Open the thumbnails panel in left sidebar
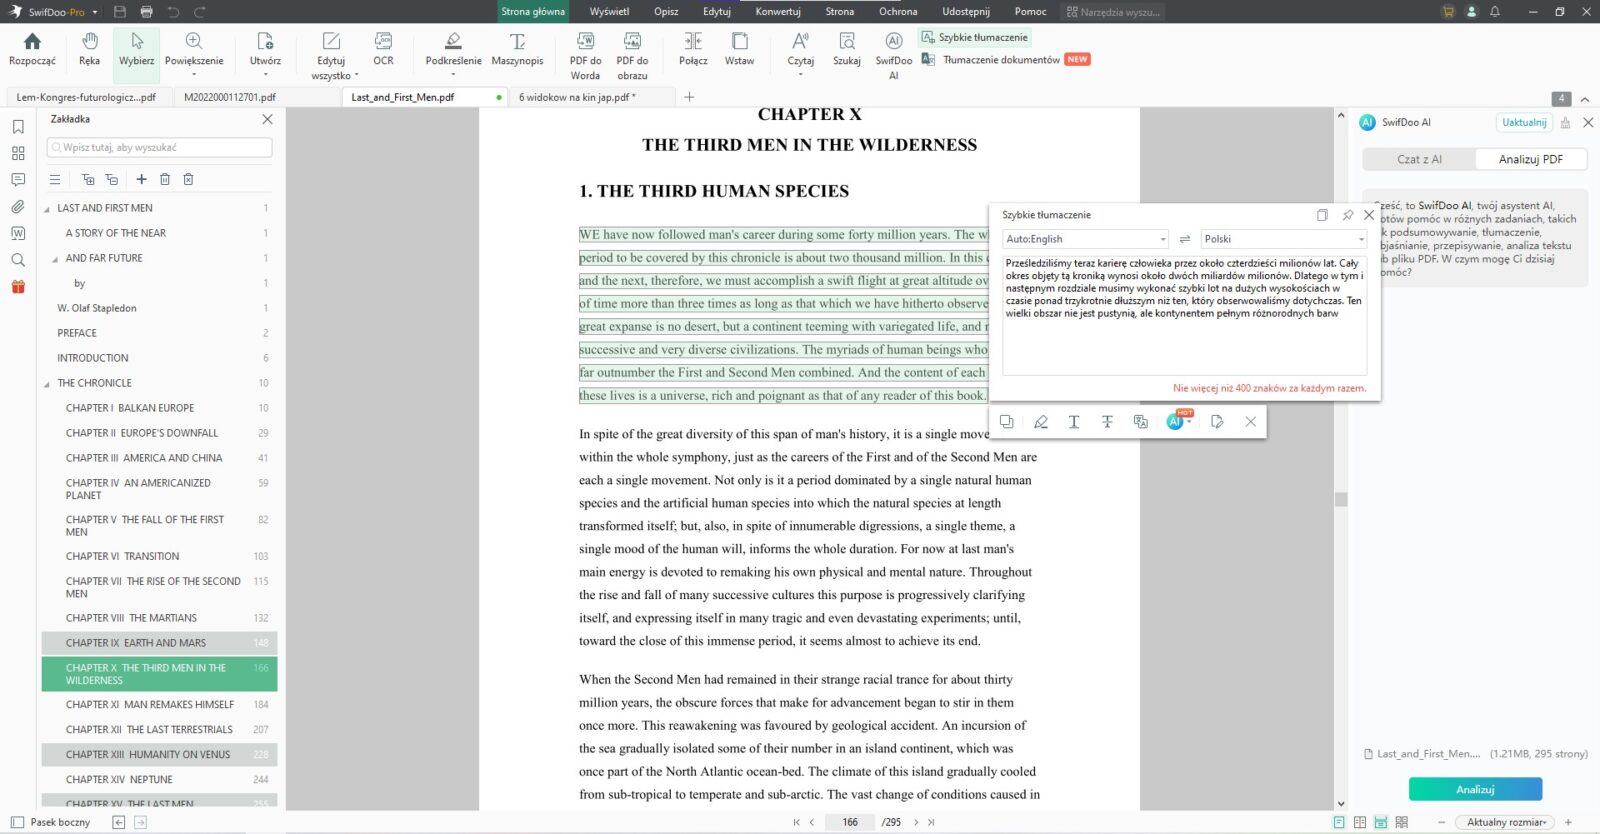The height and width of the screenshot is (834, 1600). click(x=18, y=153)
